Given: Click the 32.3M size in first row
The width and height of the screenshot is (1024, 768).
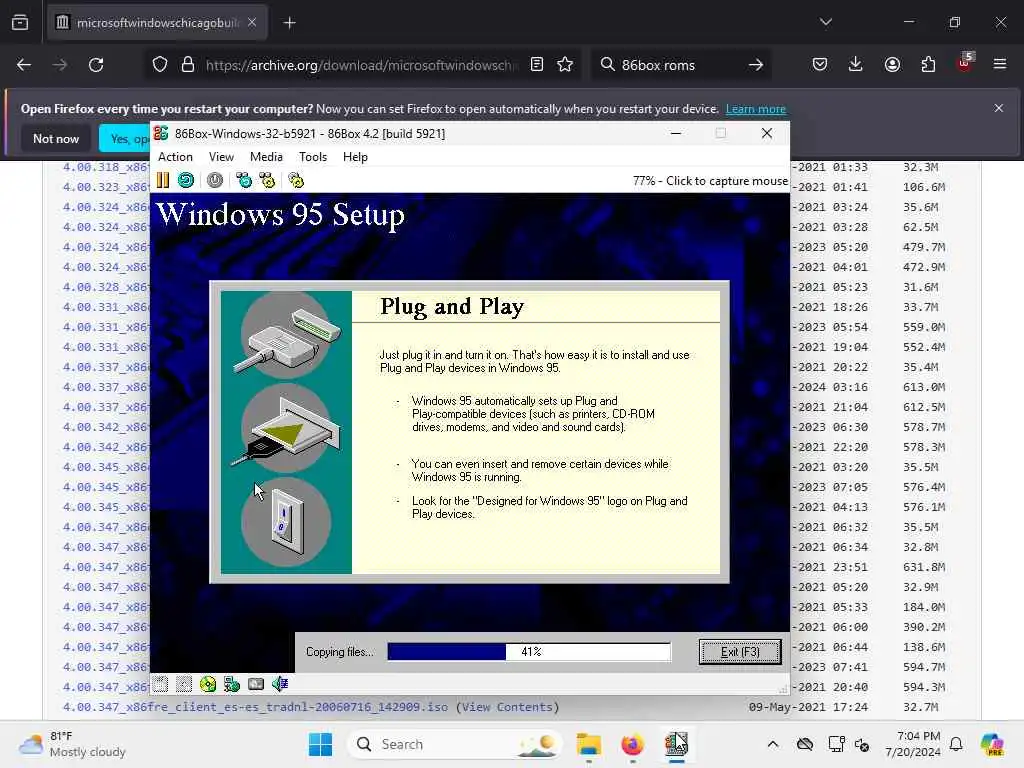Looking at the screenshot, I should (x=920, y=167).
